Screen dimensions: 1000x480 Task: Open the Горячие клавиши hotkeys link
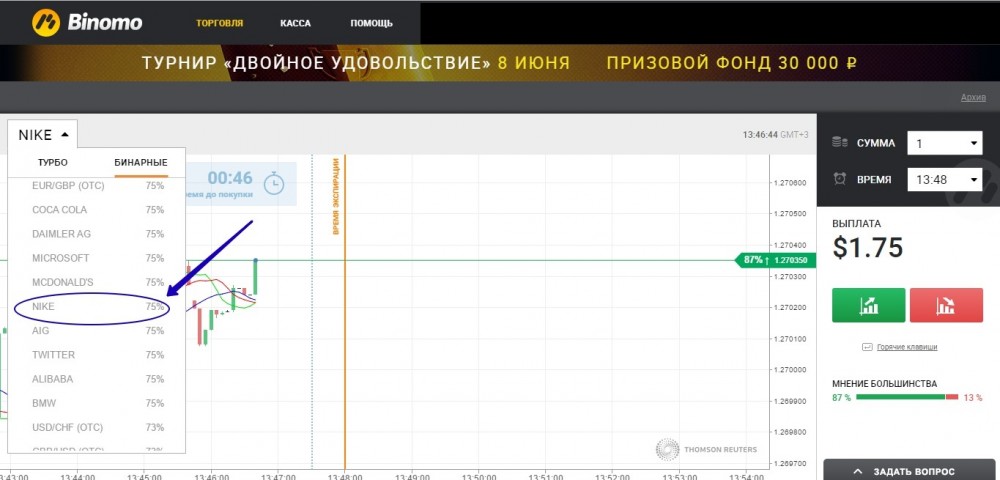908,347
